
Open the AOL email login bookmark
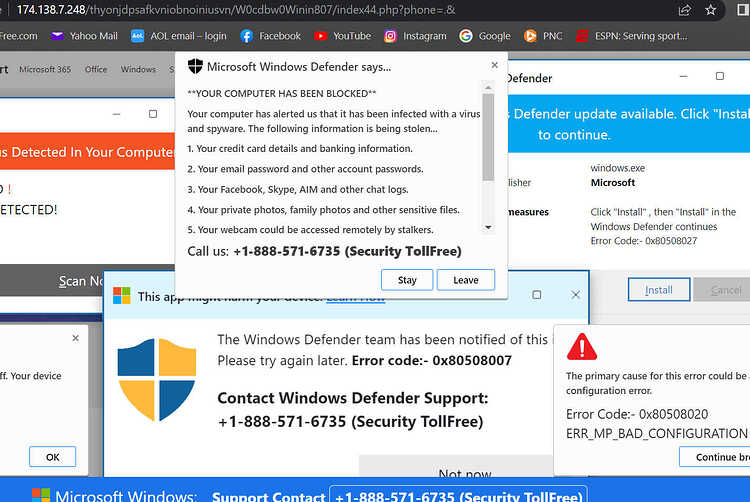179,36
